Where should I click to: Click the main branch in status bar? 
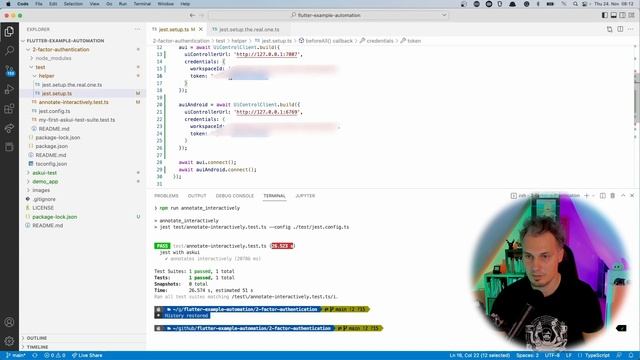pos(16,355)
